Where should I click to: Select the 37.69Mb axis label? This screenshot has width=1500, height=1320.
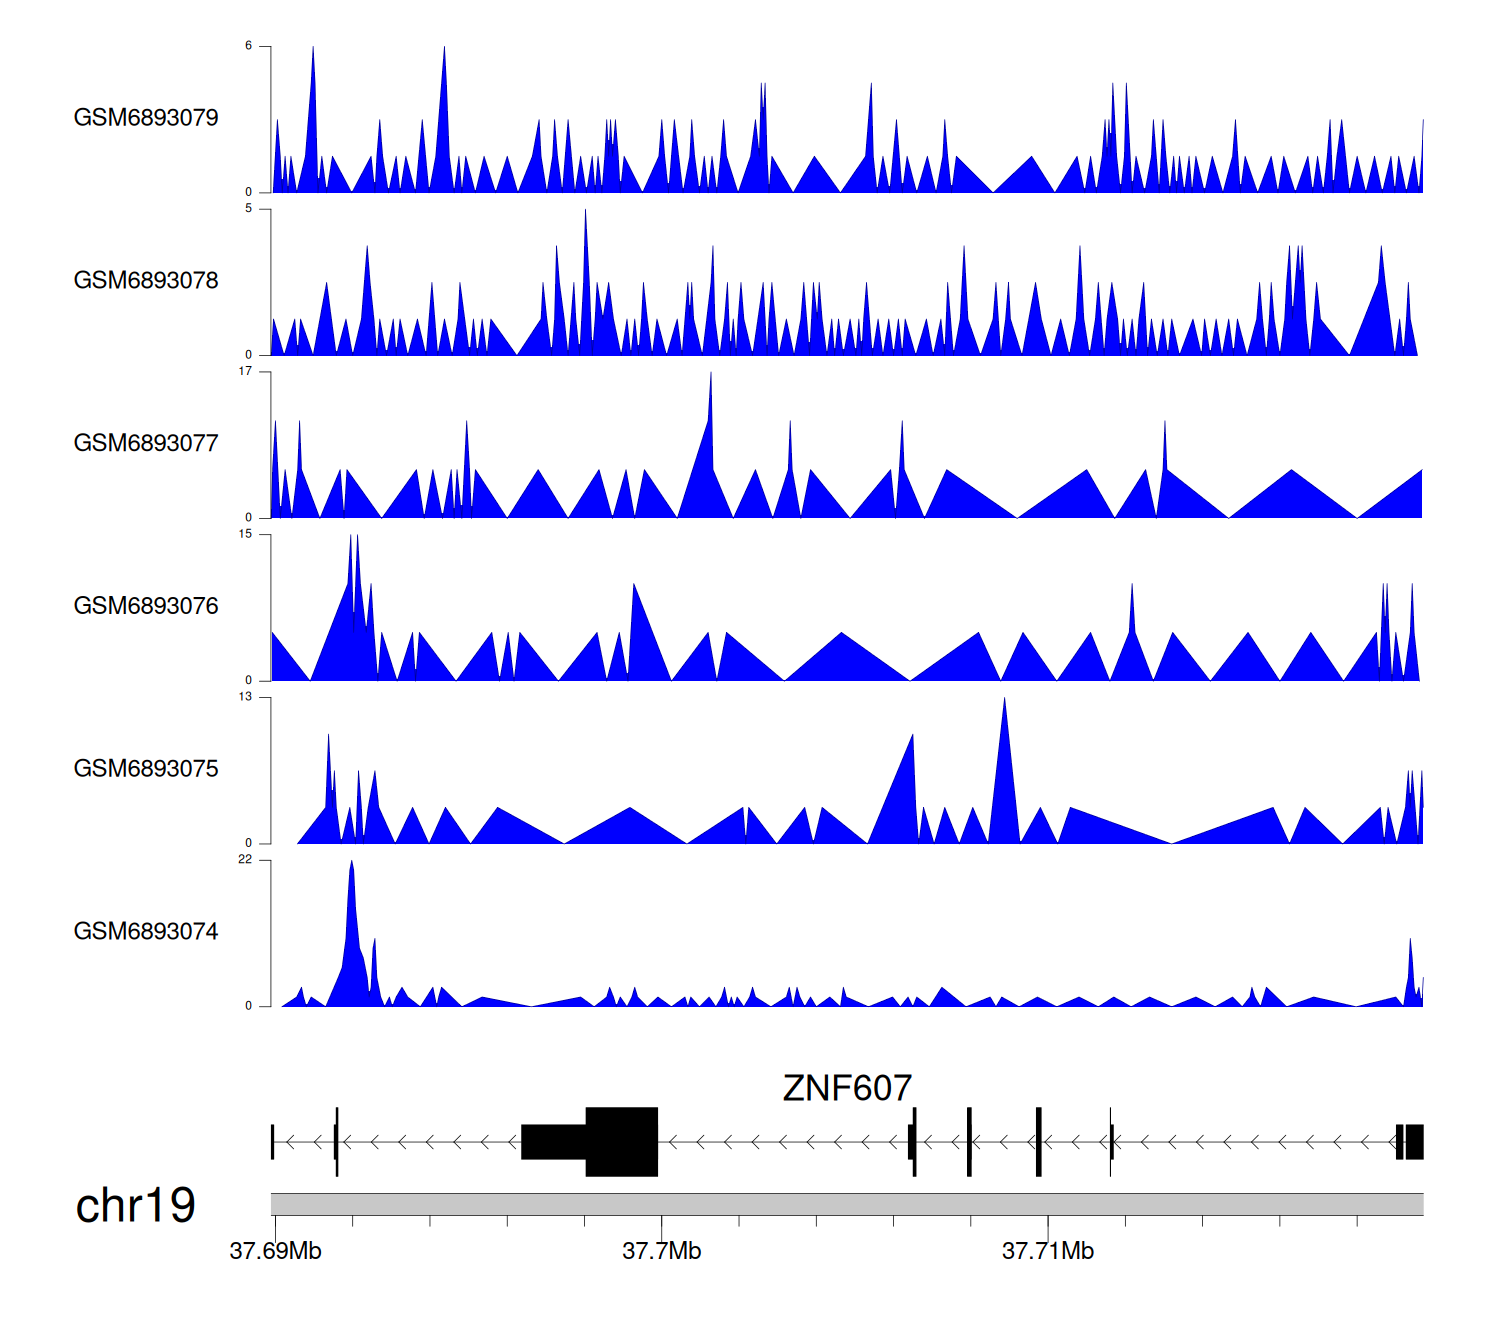(275, 1251)
